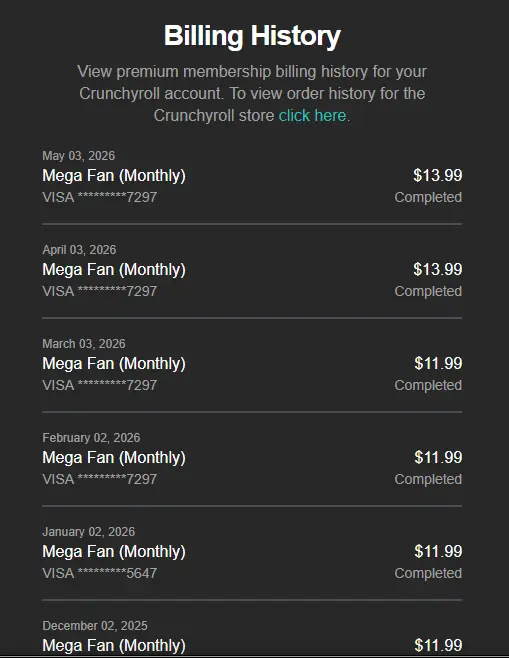The image size is (509, 658).
Task: Click Completed status under March 03 charge
Action: coord(428,385)
